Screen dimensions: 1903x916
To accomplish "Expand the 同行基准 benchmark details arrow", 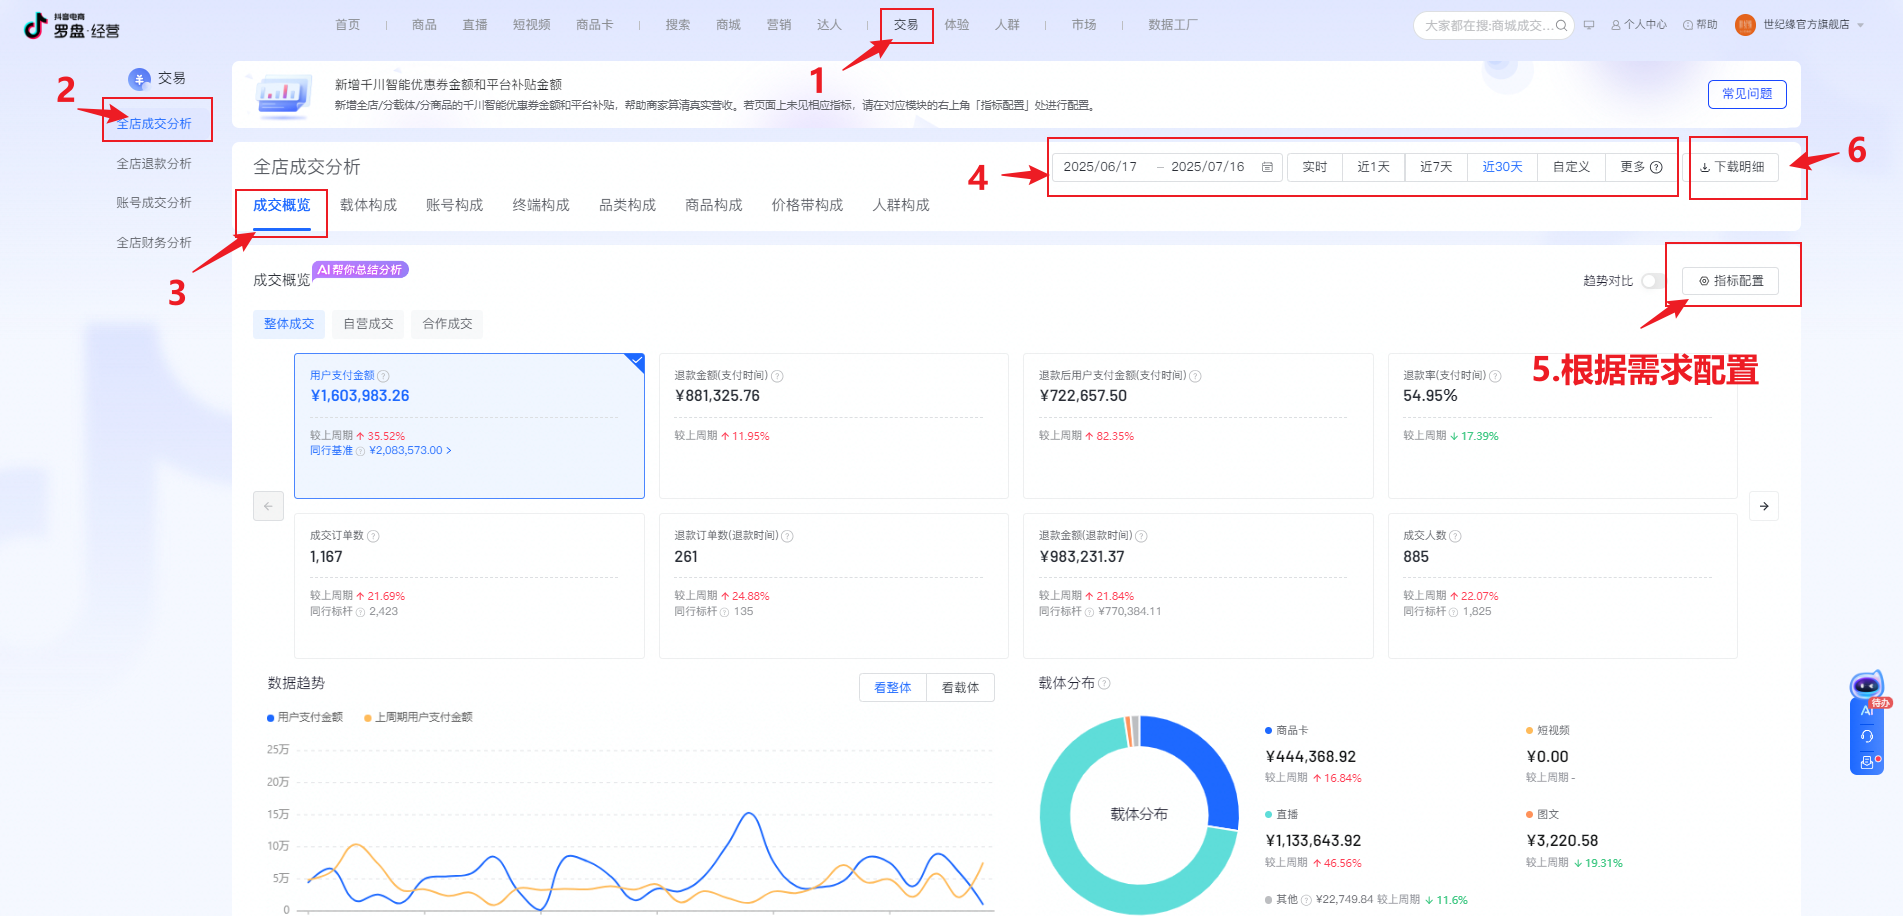I will [x=449, y=451].
